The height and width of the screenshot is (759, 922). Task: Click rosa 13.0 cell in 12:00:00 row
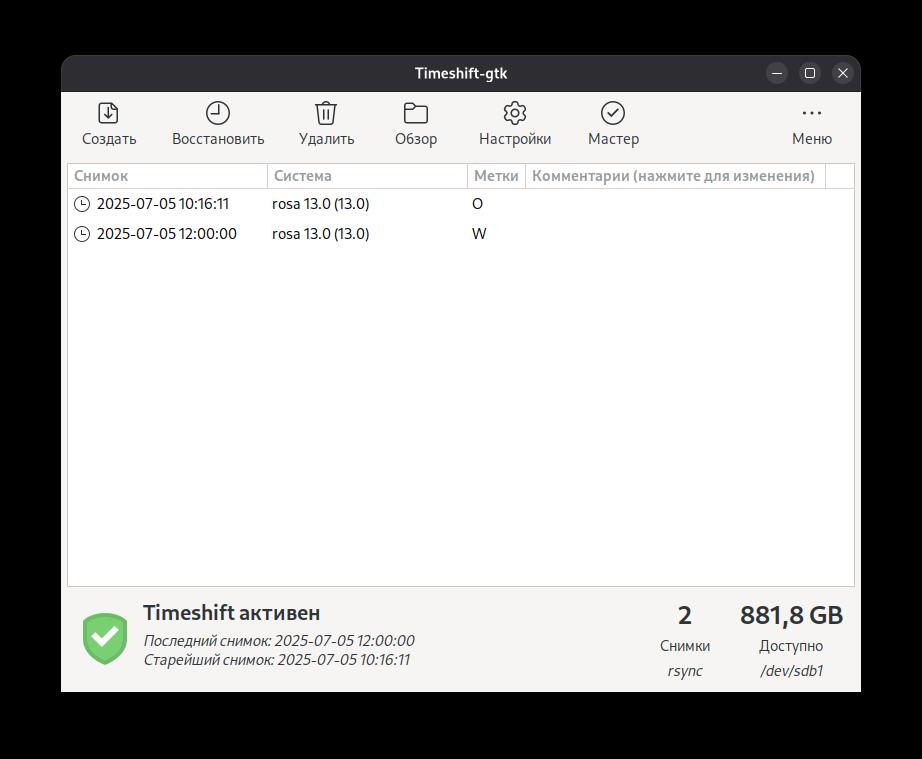320,234
